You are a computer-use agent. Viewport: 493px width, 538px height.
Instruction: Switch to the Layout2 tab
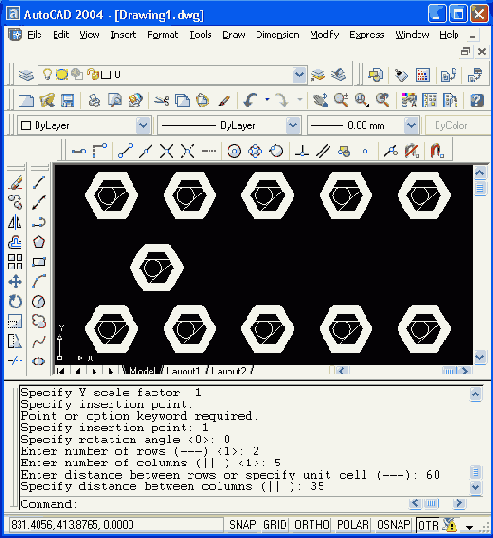click(x=229, y=371)
